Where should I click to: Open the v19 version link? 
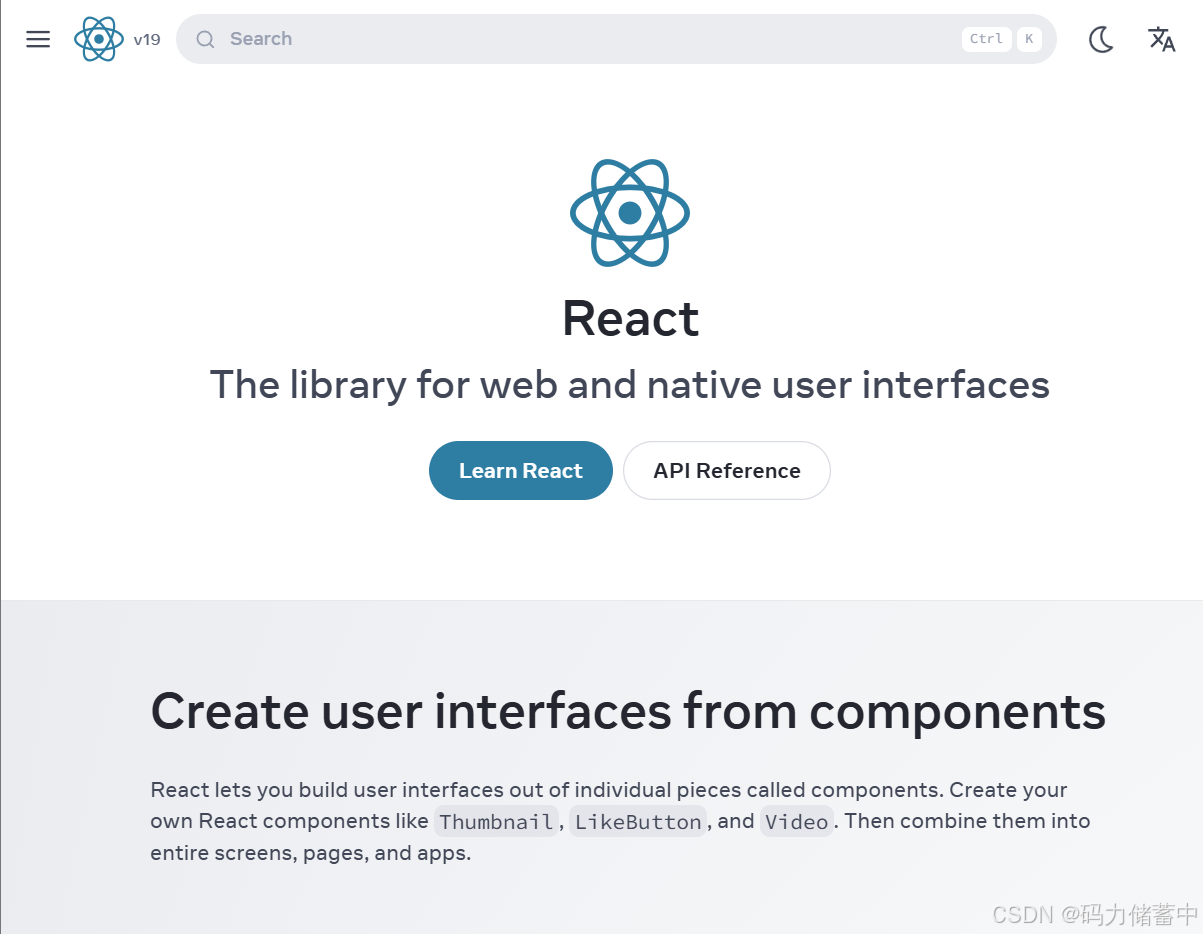coord(146,40)
